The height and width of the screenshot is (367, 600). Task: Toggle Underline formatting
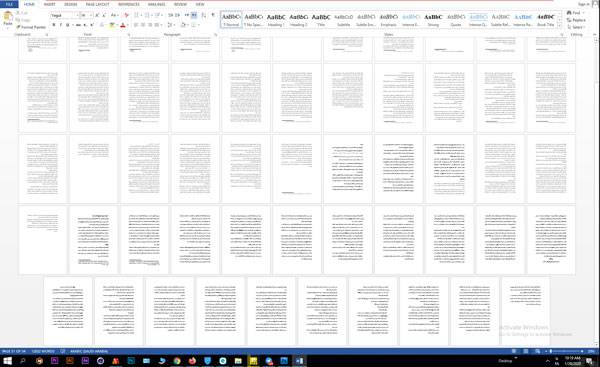68,25
